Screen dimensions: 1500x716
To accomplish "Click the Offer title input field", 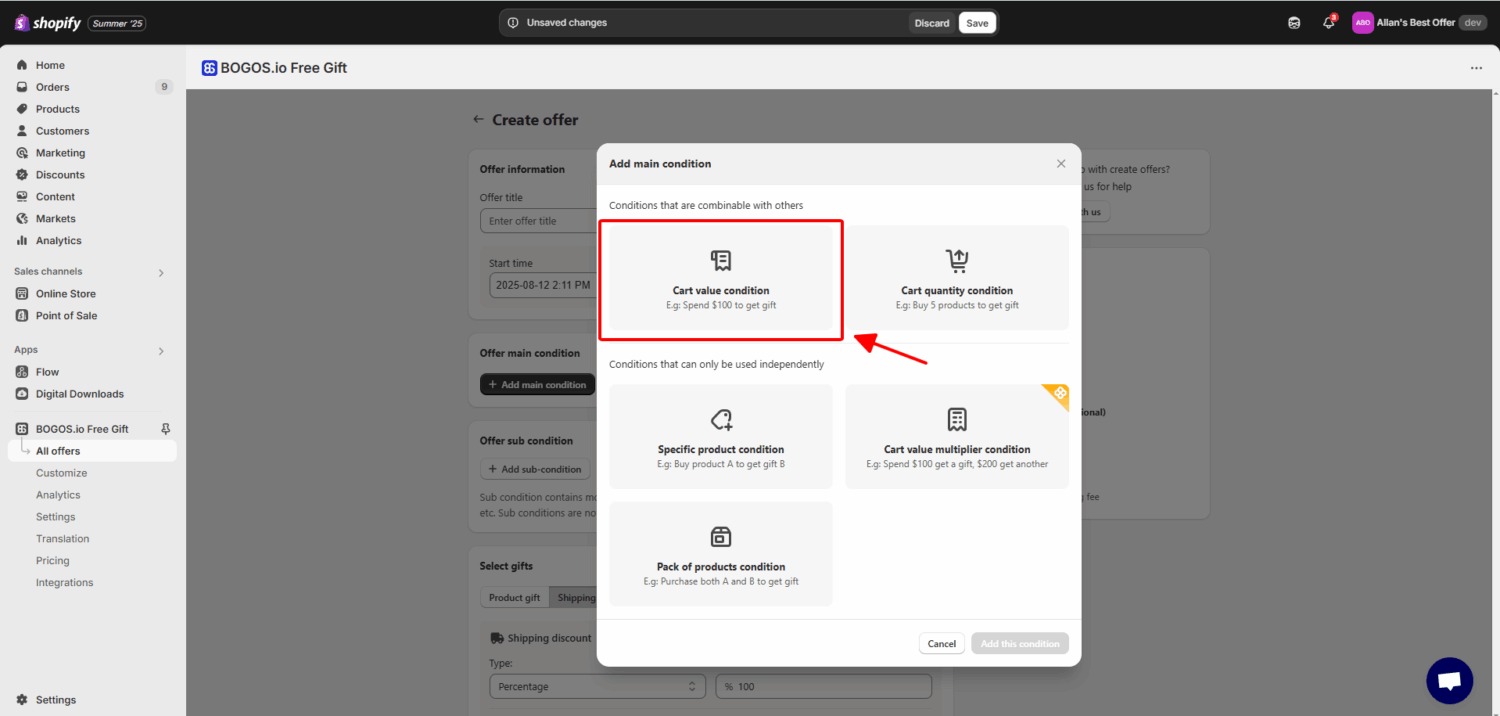I will tap(540, 221).
